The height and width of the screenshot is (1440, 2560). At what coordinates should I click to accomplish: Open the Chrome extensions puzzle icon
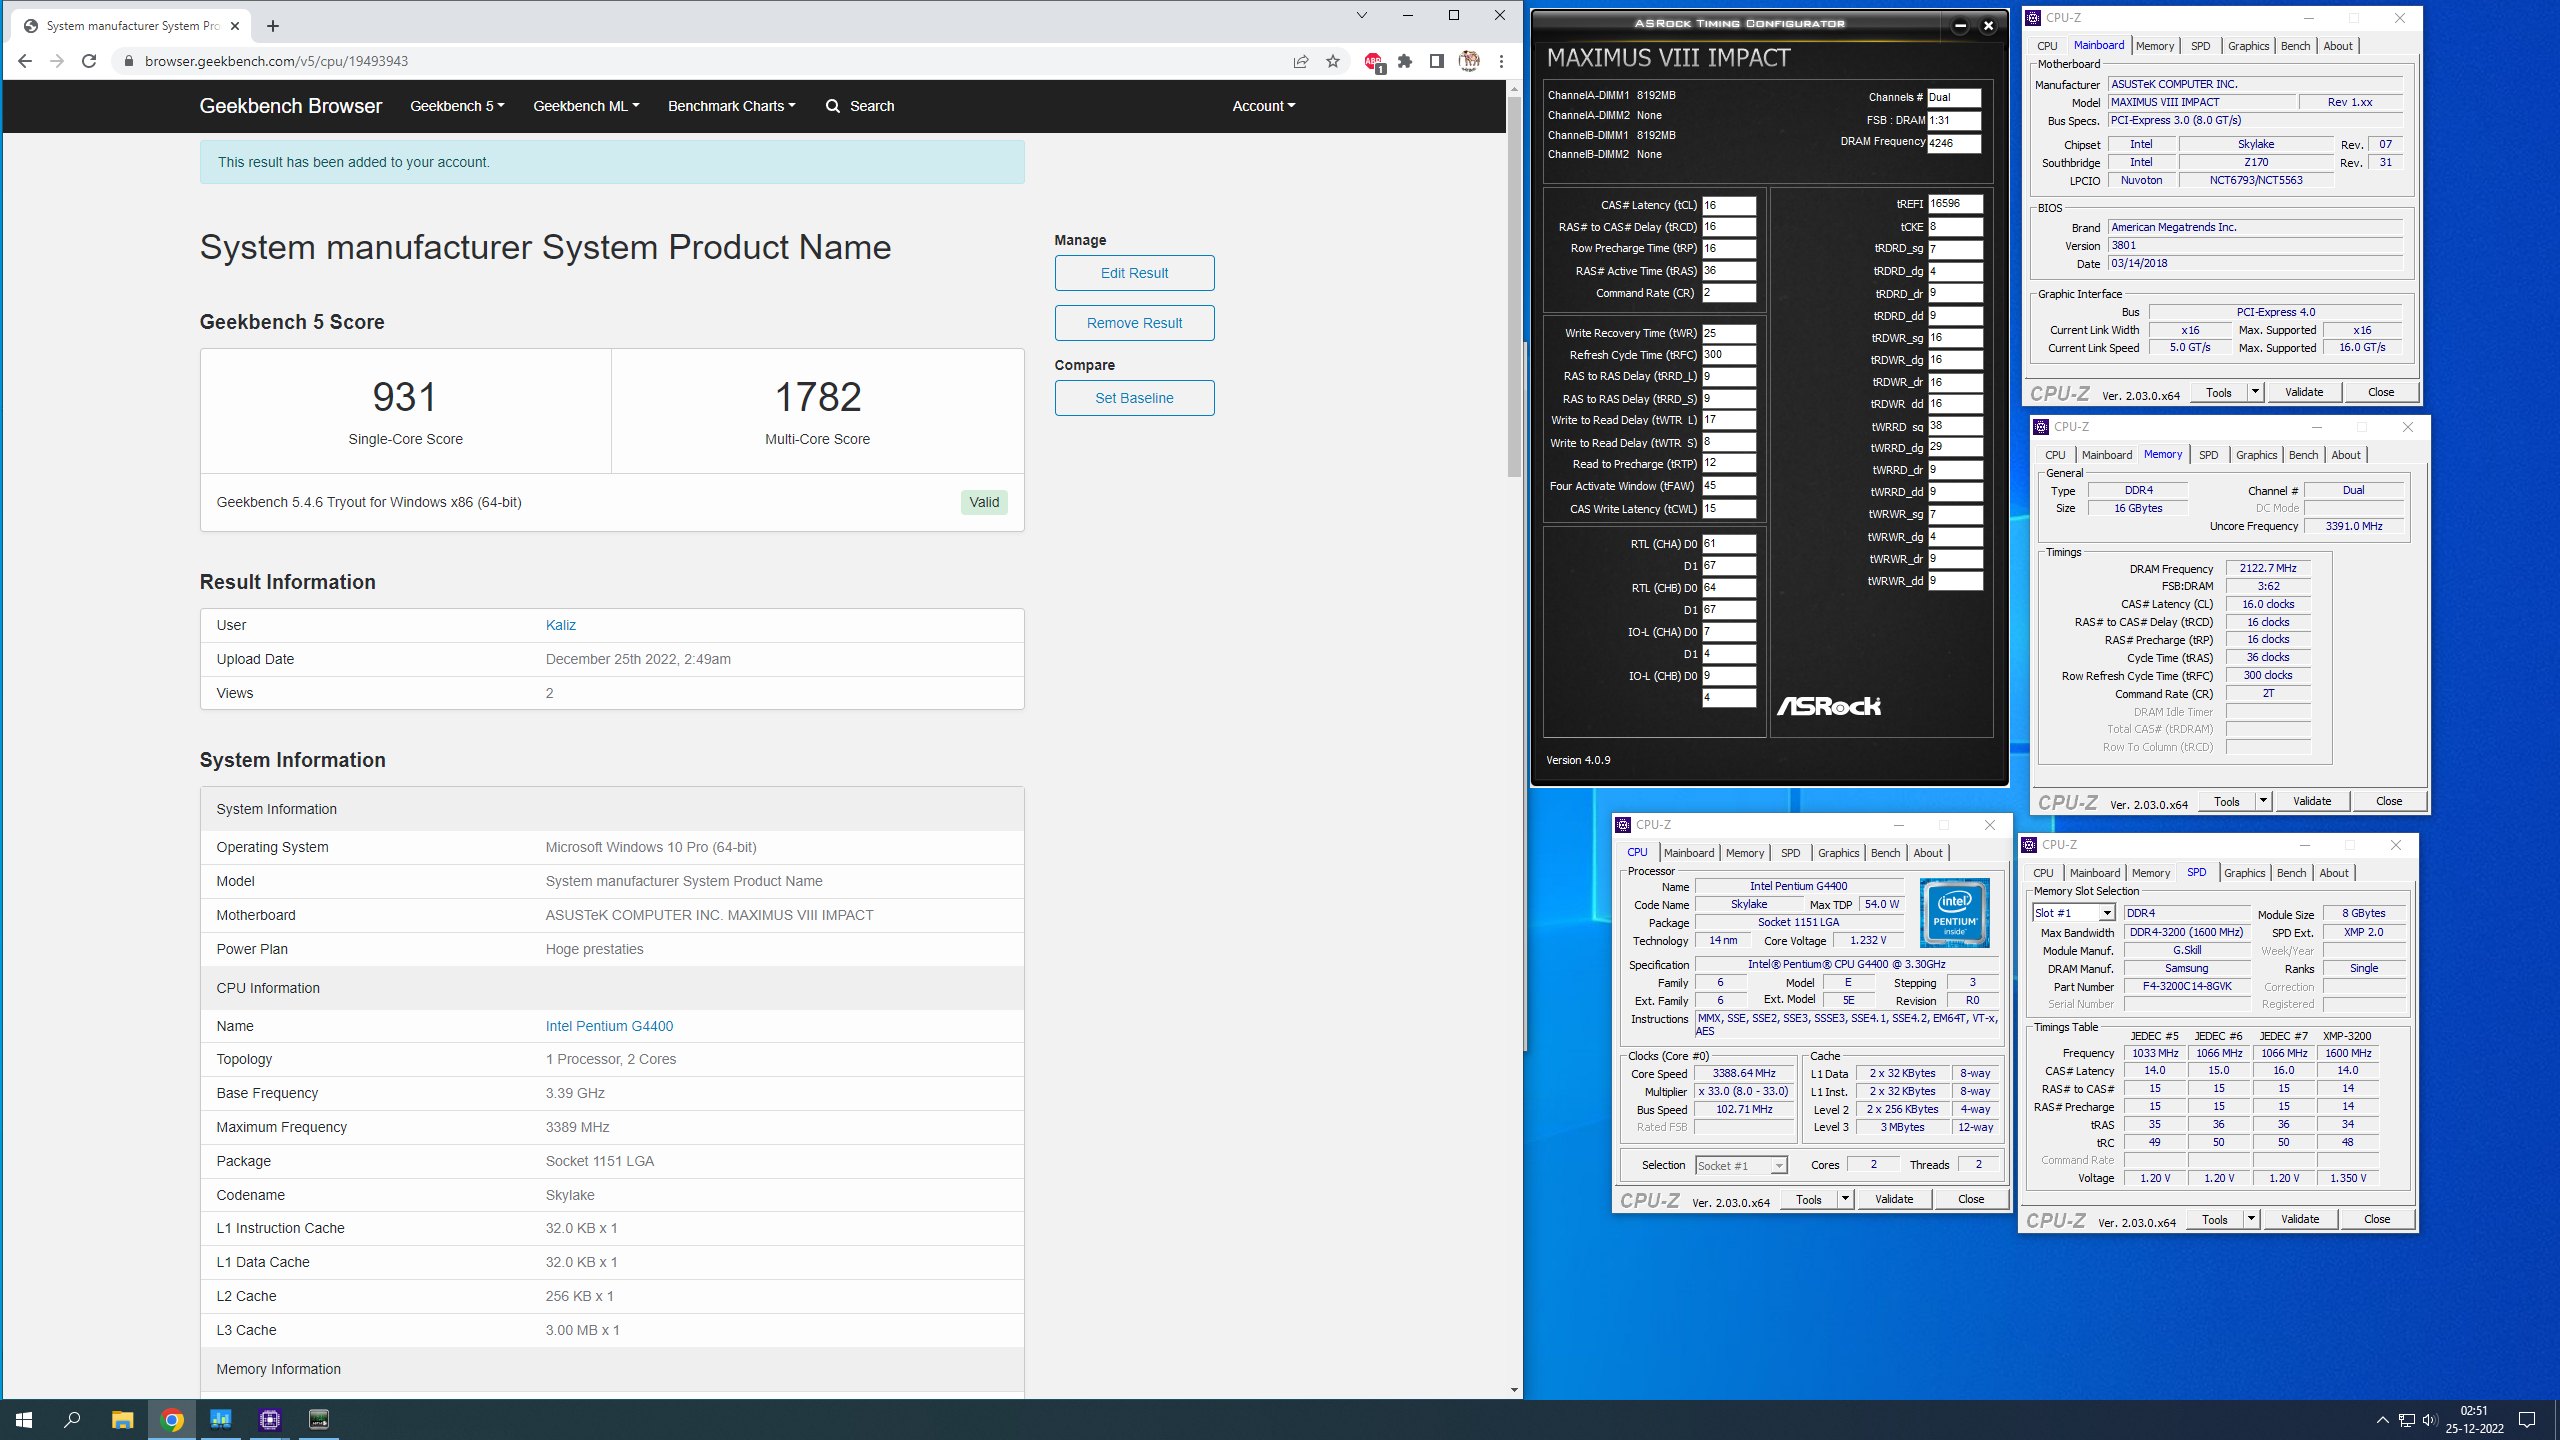pos(1405,61)
